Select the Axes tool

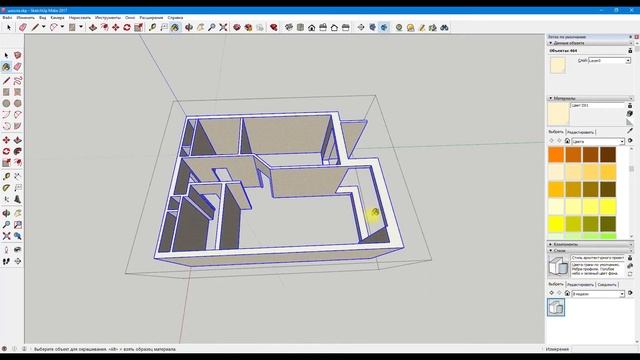tap(6, 199)
